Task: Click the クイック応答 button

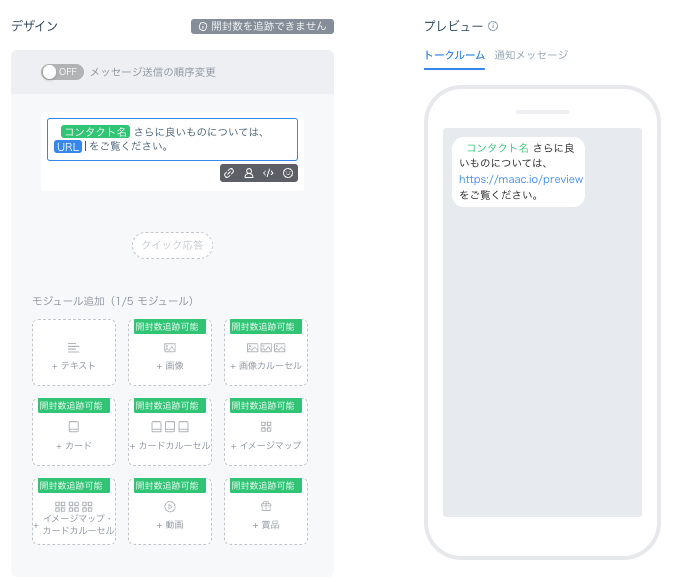Action: pyautogui.click(x=172, y=245)
